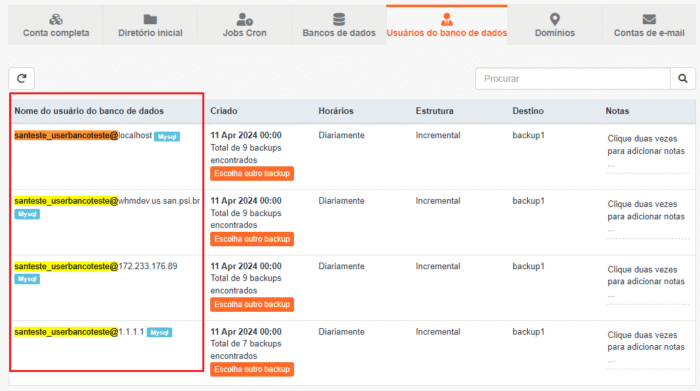Viewport: 700px width, 391px height.
Task: Click the Nome do usuário column header
Action: (89, 111)
